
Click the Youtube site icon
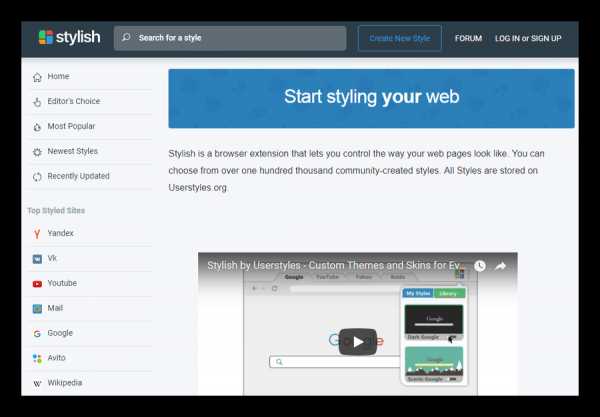[x=37, y=284]
